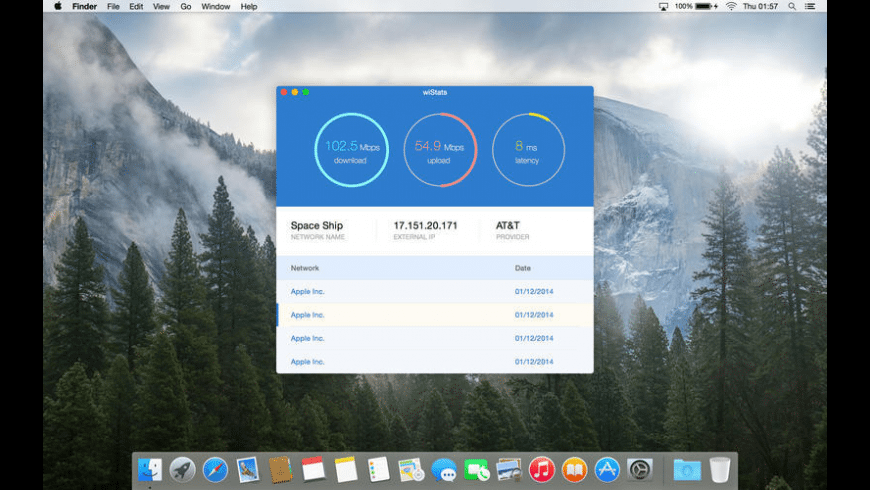870x490 pixels.
Task: Sort by the Date column header
Action: click(523, 268)
